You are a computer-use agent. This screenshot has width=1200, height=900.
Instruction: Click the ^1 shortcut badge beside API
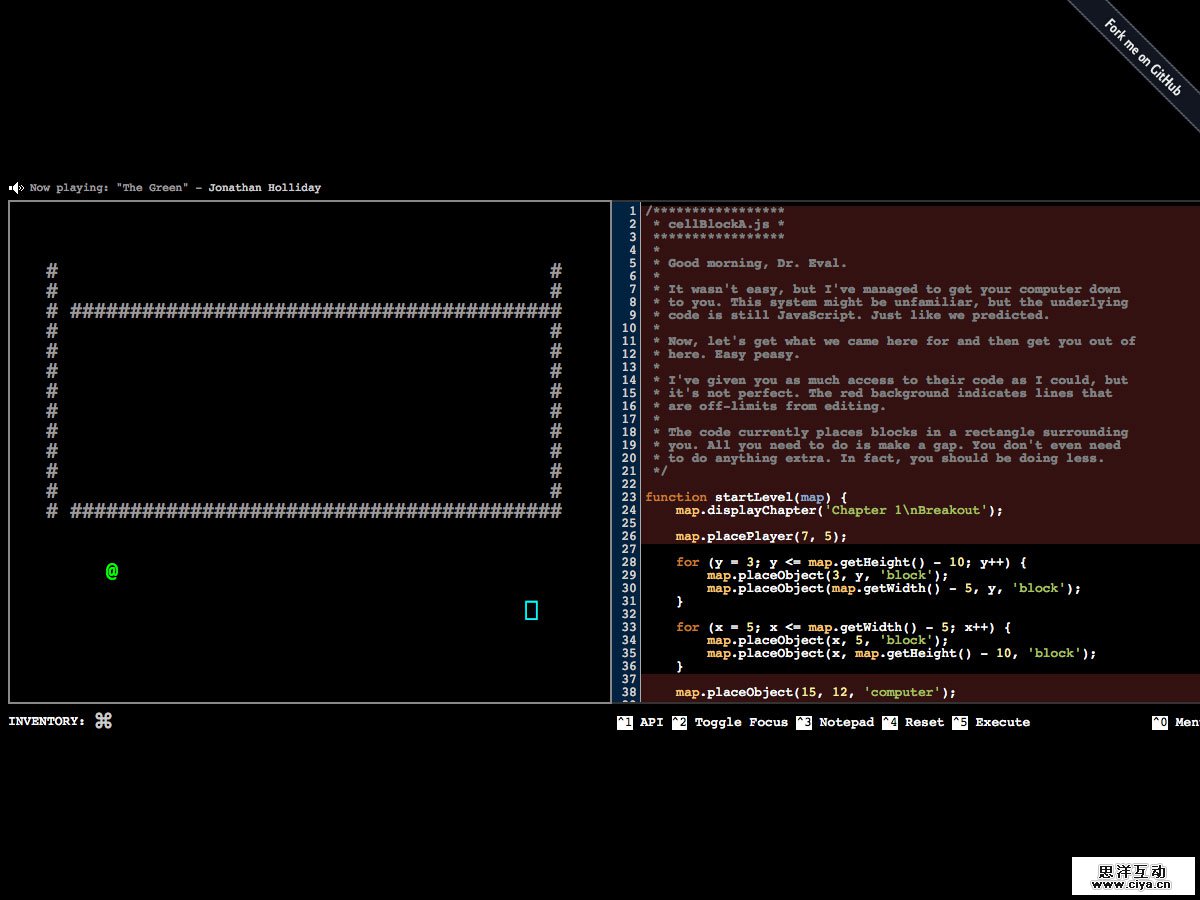tap(625, 722)
